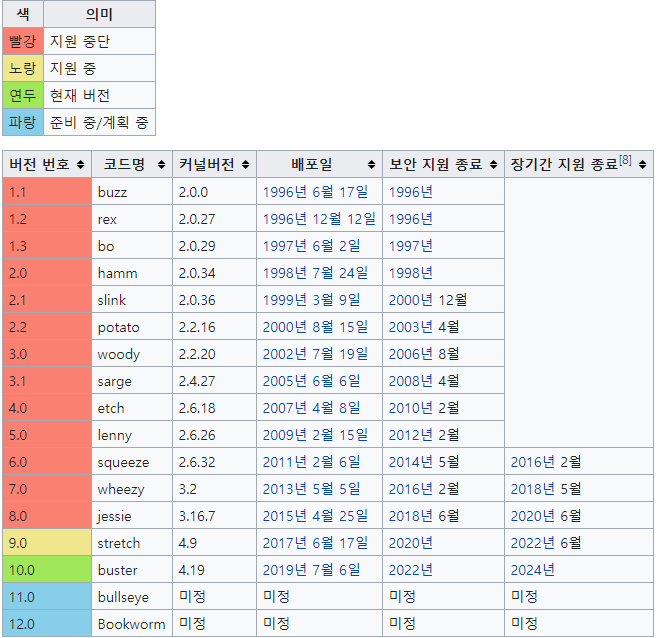Open 2024년 long-term link for buster
This screenshot has height=638, width=657.
coord(533,570)
